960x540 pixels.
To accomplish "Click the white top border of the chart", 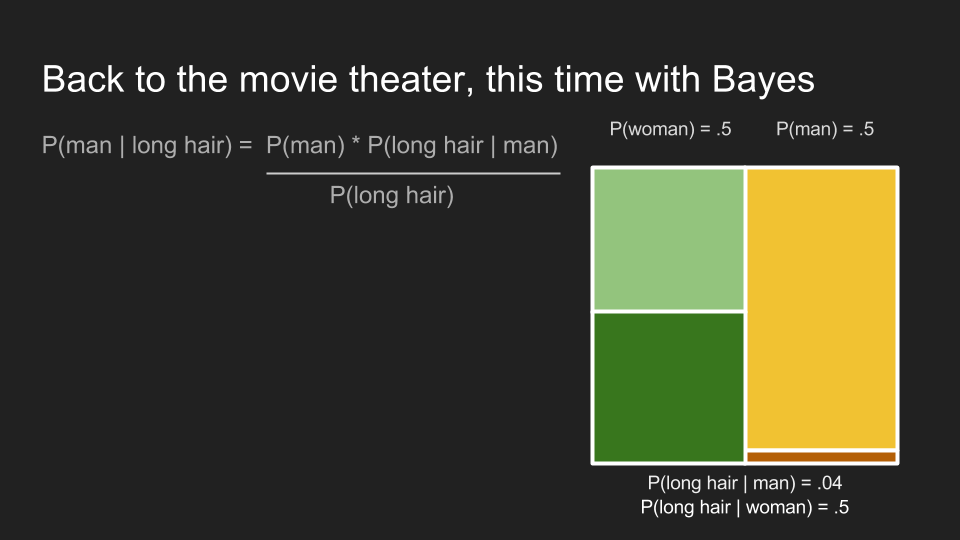I will pyautogui.click(x=745, y=167).
